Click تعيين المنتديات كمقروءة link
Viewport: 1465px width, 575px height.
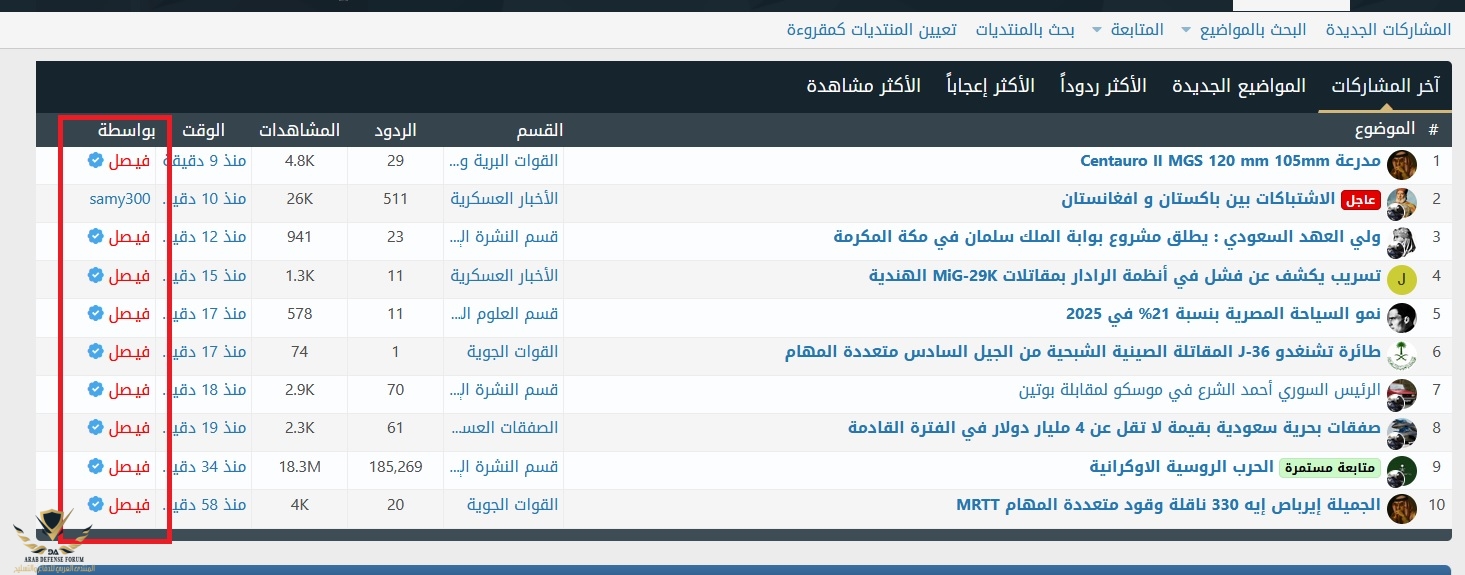point(872,29)
